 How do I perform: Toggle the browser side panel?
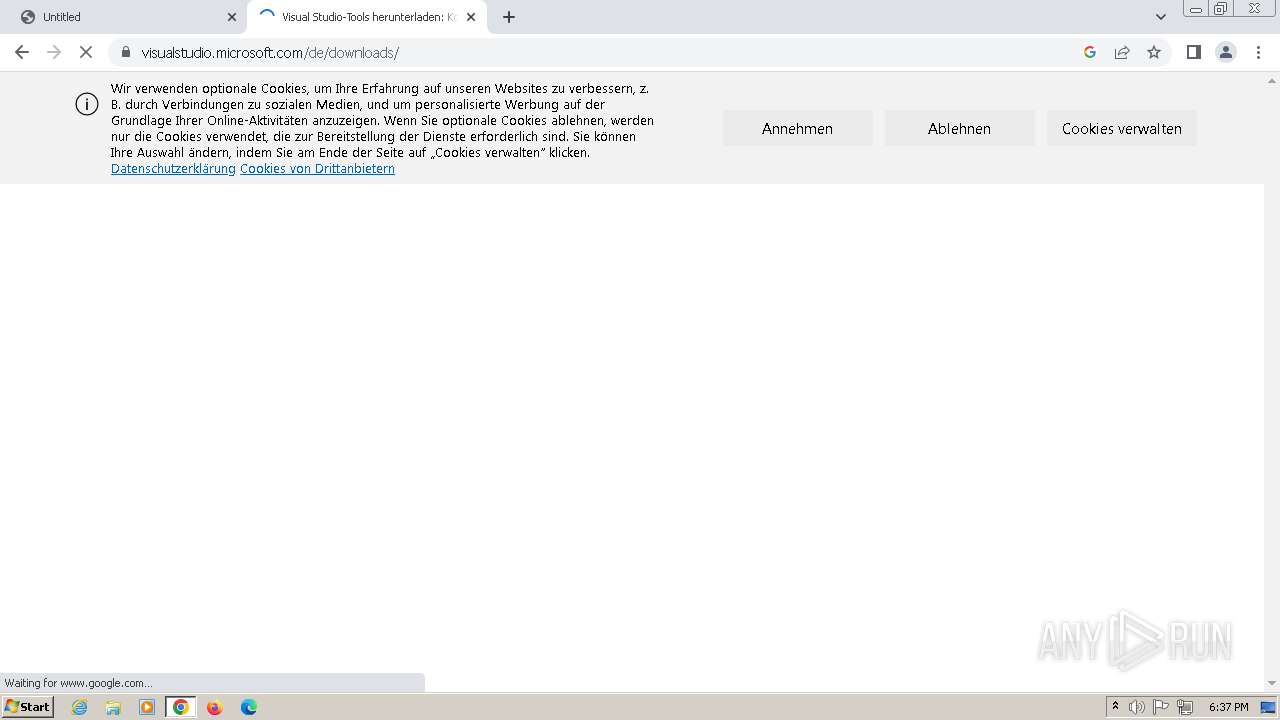(x=1193, y=52)
